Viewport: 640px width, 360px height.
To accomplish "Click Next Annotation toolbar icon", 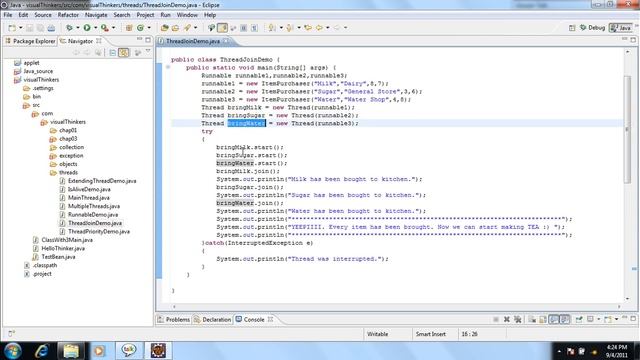I will [271, 28].
